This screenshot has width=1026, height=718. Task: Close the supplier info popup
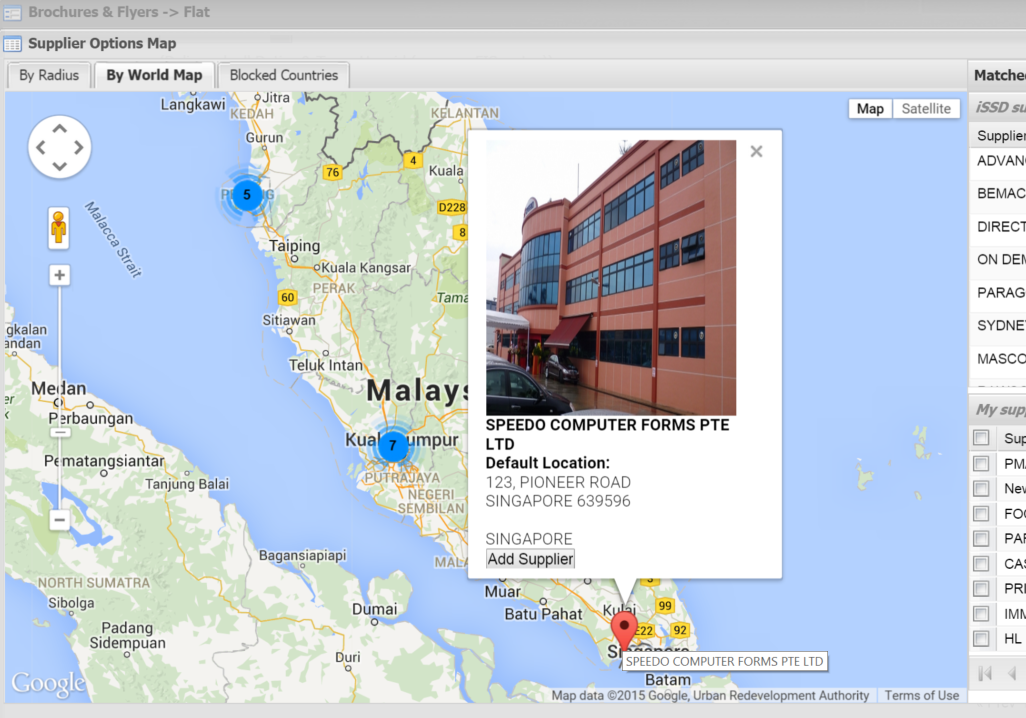[756, 151]
